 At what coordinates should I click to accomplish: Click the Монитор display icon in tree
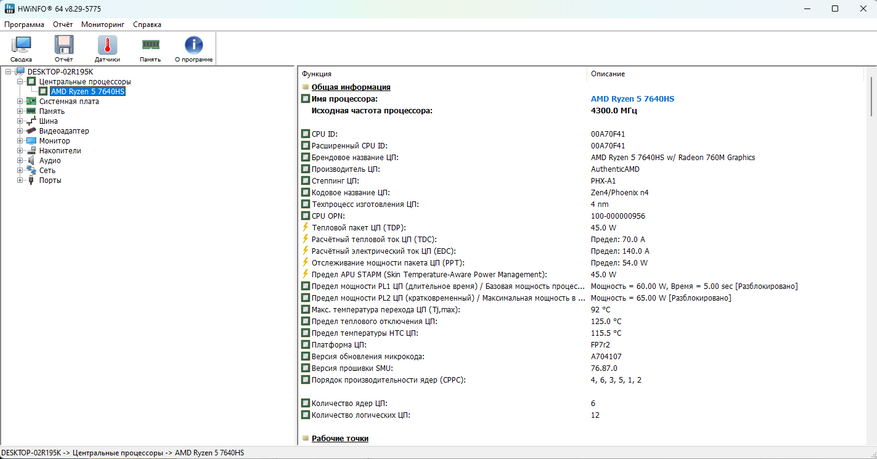[x=31, y=141]
